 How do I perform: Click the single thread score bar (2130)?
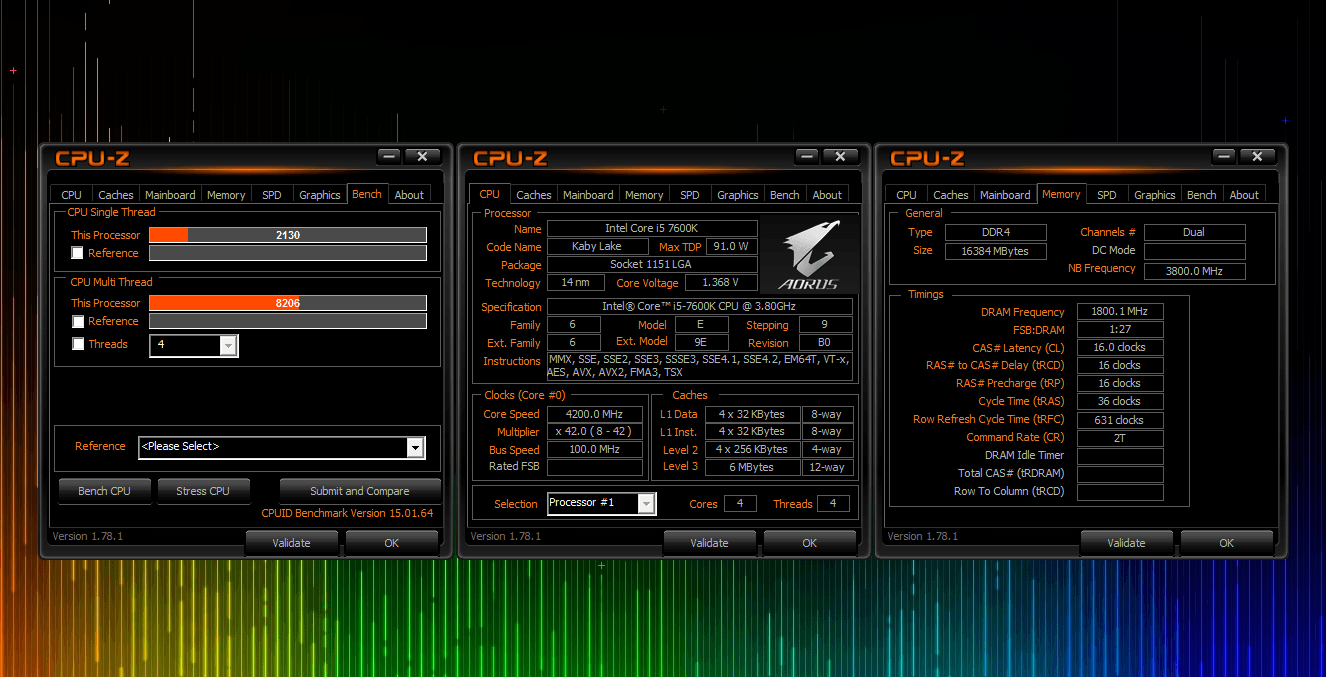(x=288, y=235)
